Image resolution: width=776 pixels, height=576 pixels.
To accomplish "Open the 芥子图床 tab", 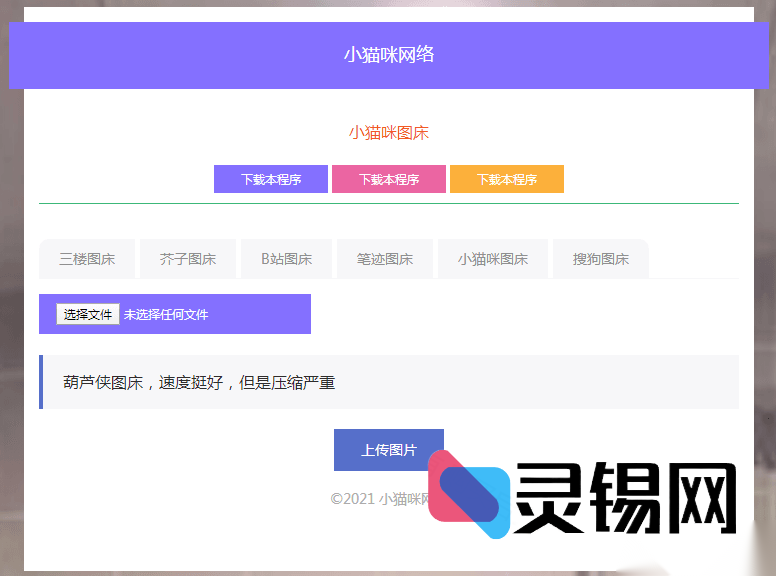I will click(188, 259).
